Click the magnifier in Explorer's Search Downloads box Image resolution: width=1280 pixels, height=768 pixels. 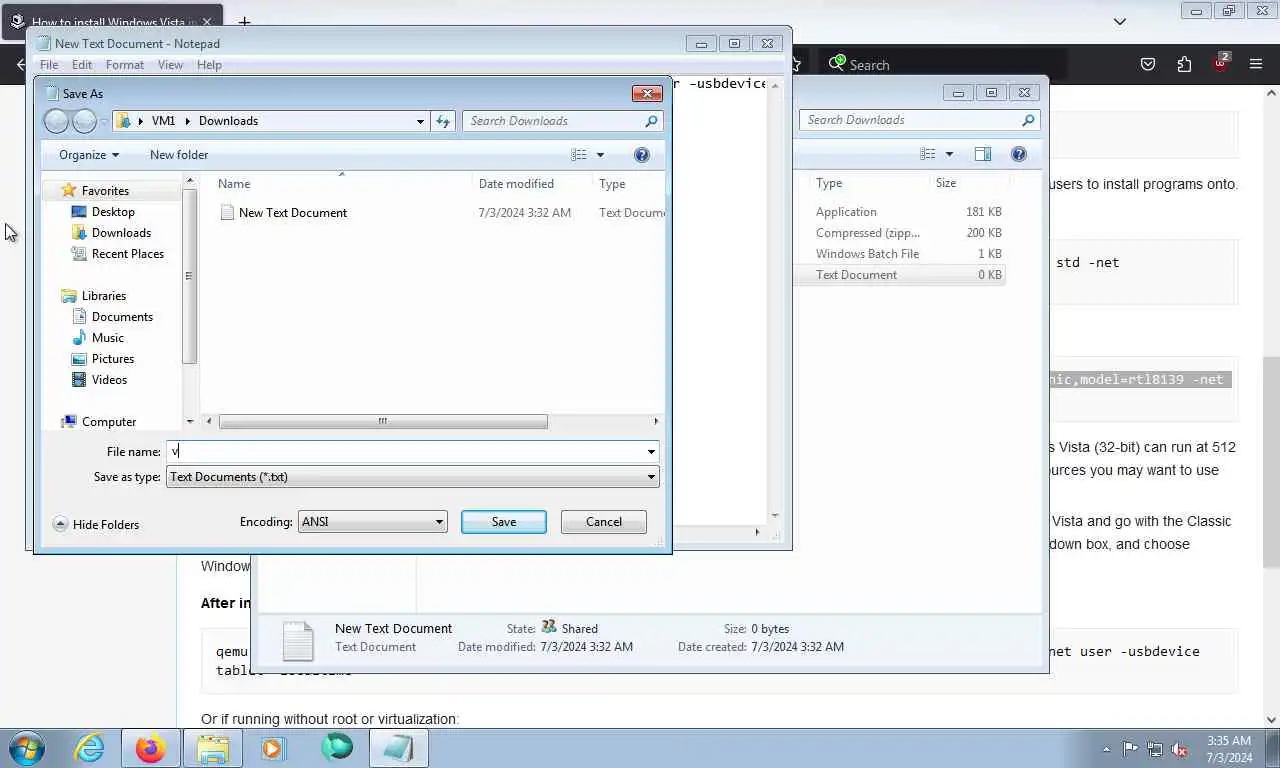1028,120
